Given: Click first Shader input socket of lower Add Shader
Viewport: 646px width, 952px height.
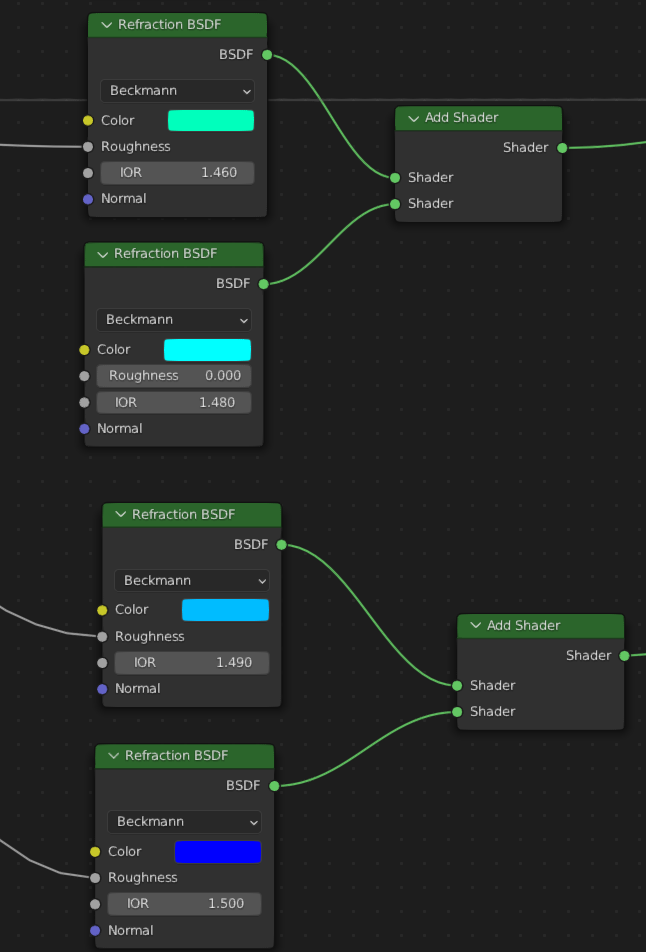Looking at the screenshot, I should coord(457,685).
